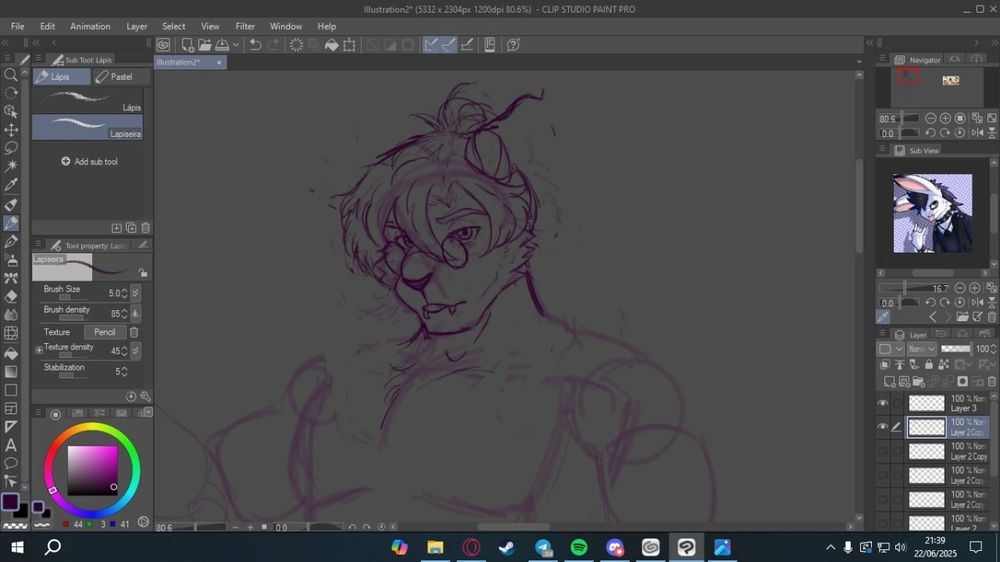Screen dimensions: 1000x562
Task: Click Navigator zoom in plus icon
Action: pos(945,118)
